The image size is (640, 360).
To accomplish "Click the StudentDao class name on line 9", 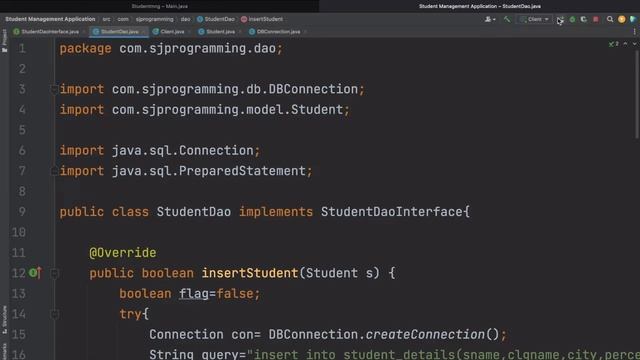I will 193,211.
